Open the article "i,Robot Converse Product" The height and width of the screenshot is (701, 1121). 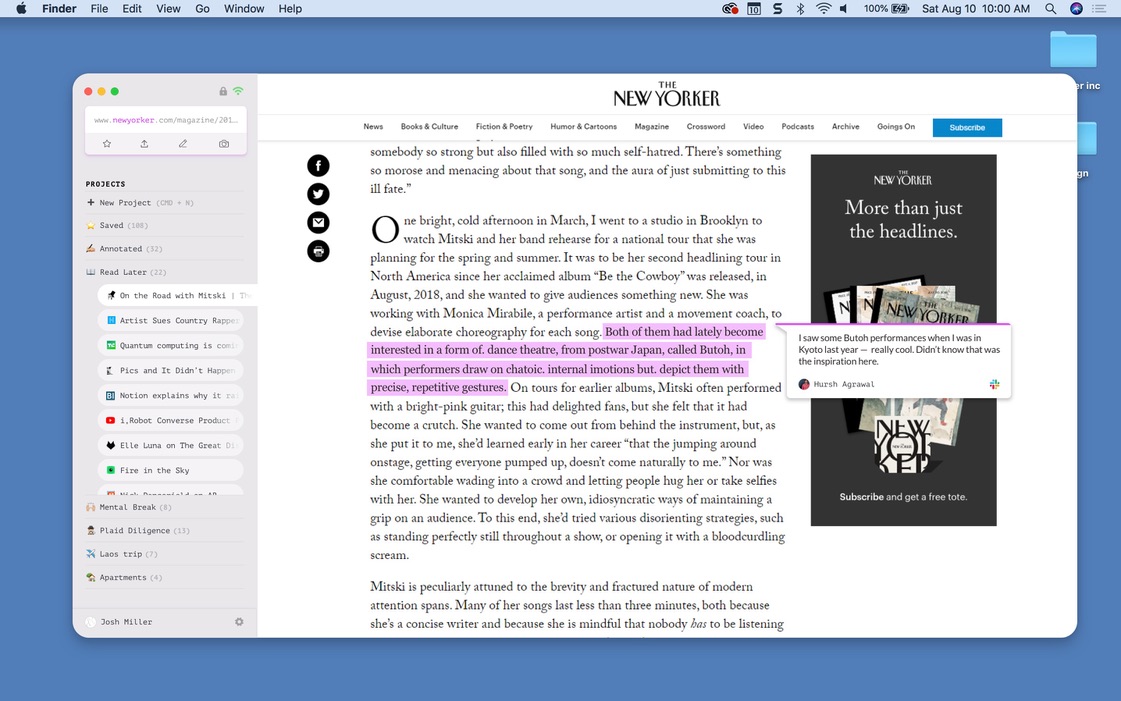point(170,421)
